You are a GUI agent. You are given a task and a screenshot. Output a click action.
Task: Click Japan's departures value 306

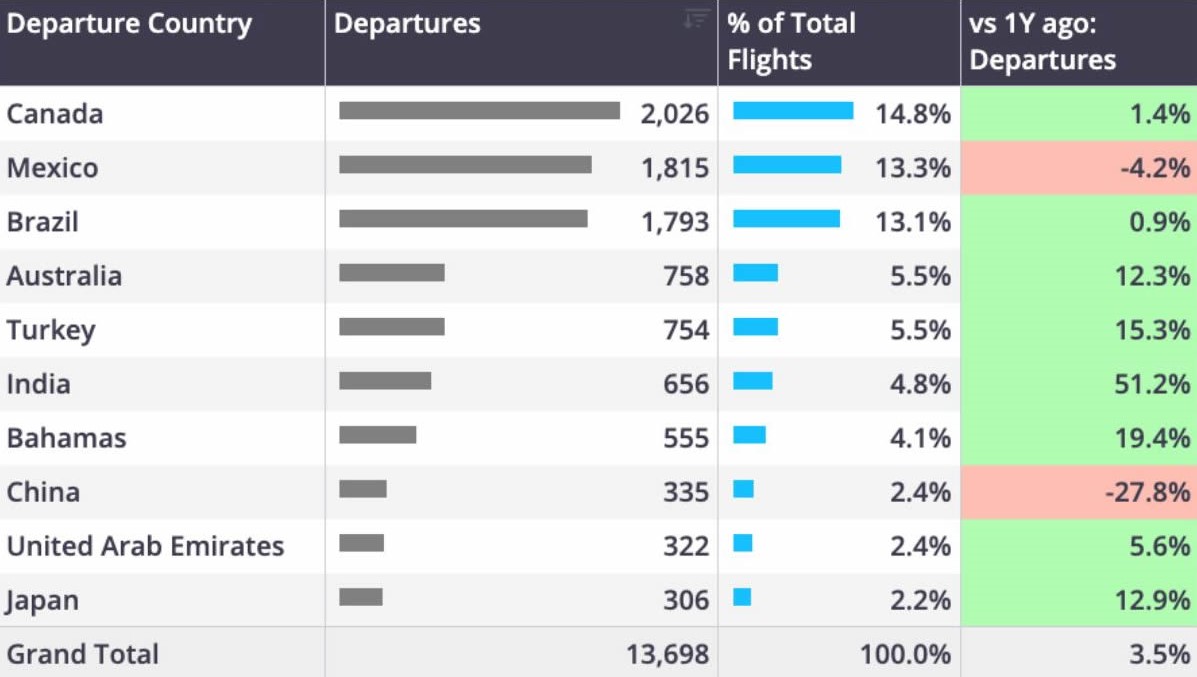[x=686, y=601]
